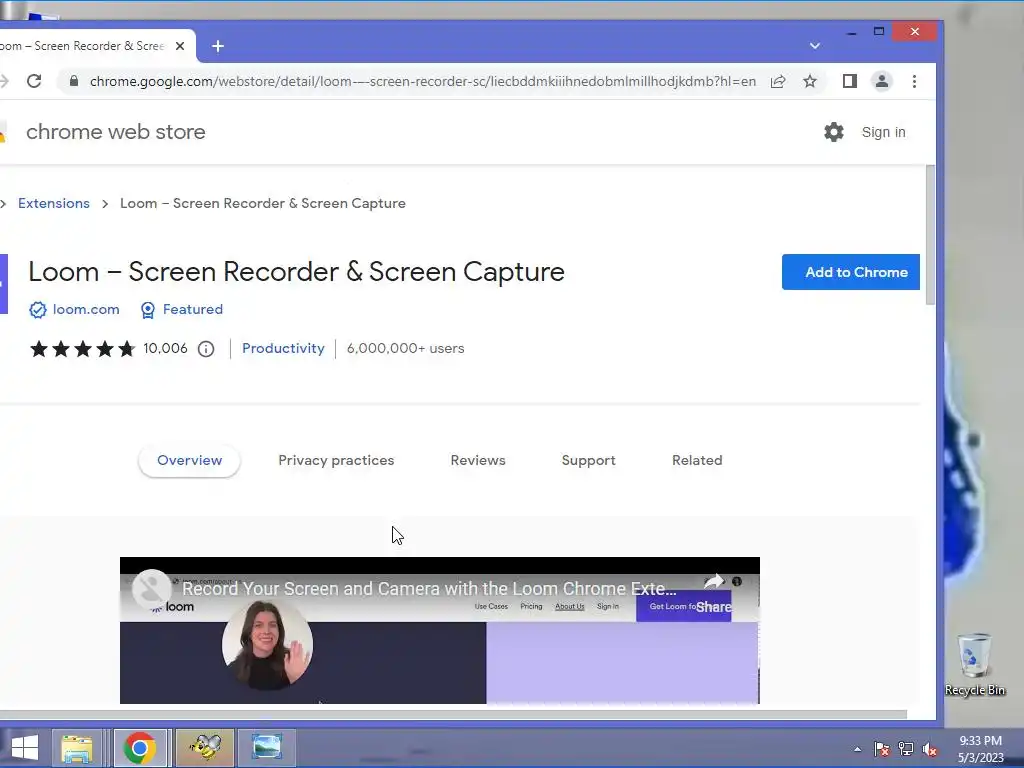
Task: Show hidden tray icons arrow
Action: (x=857, y=749)
